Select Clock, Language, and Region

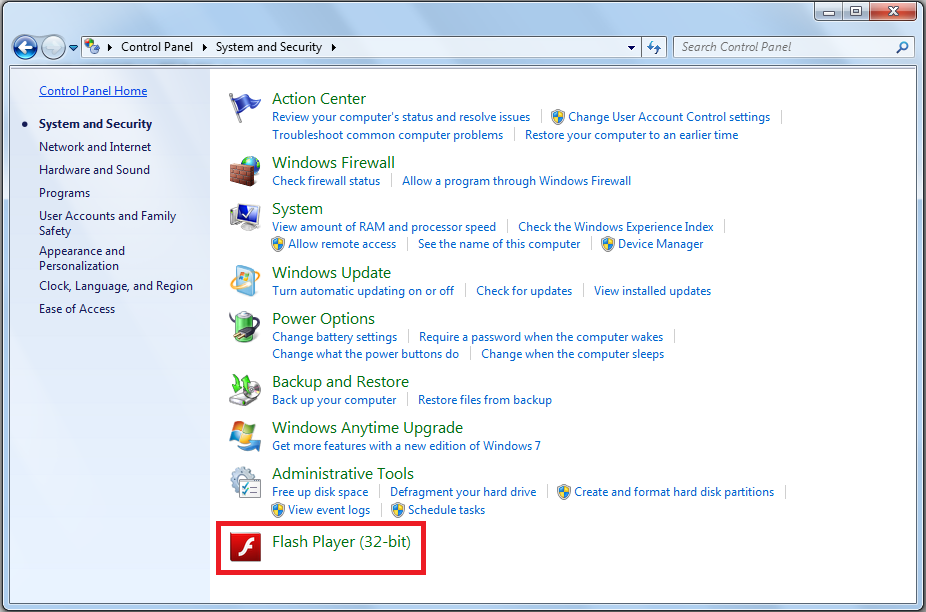pyautogui.click(x=116, y=286)
